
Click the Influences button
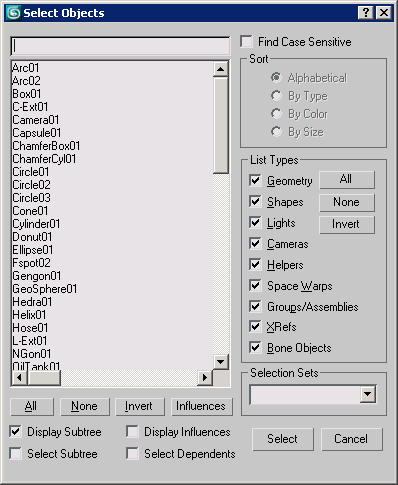pyautogui.click(x=202, y=407)
